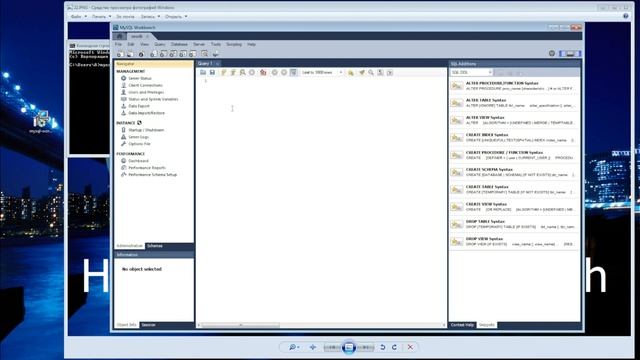The height and width of the screenshot is (360, 640).
Task: Create a new stored procedure toolbar icon
Action: 182,54
